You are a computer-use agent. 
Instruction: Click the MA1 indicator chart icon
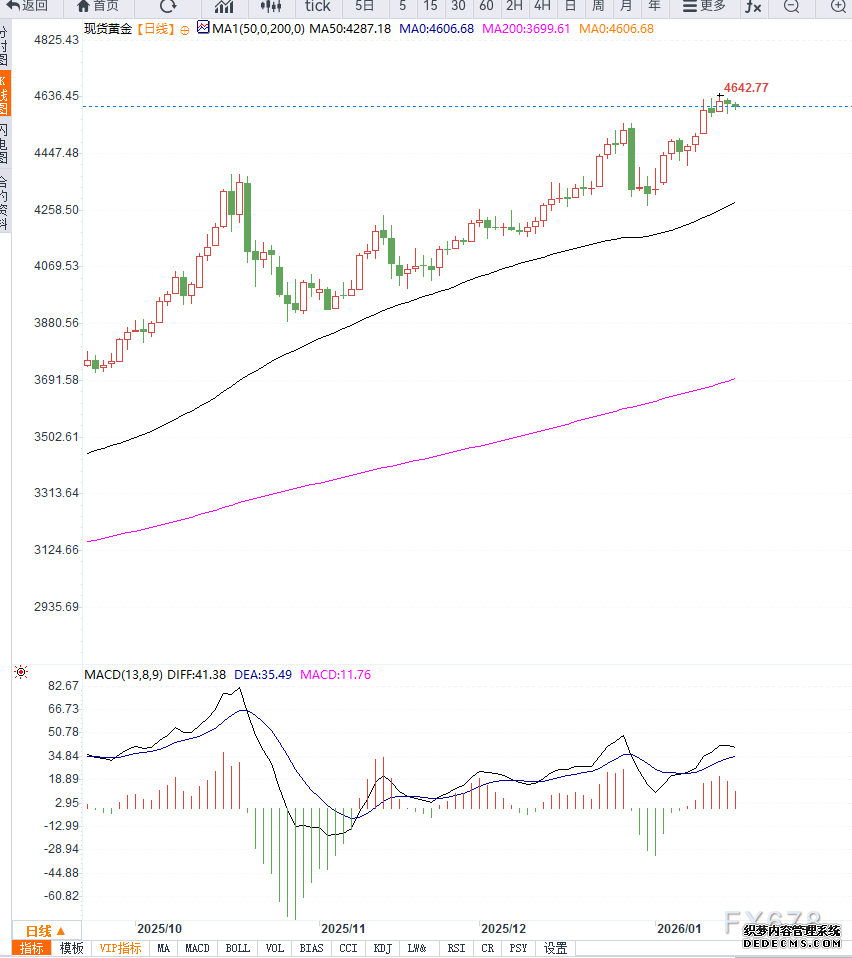[204, 28]
